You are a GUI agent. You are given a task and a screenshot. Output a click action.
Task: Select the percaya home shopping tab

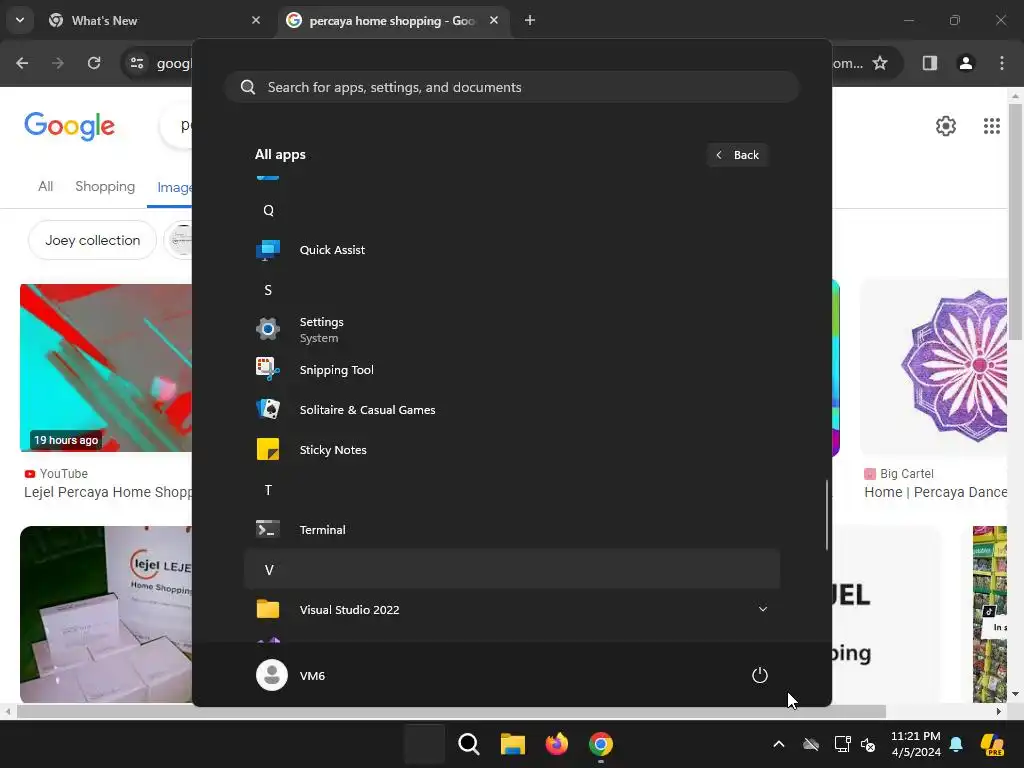tap(392, 21)
